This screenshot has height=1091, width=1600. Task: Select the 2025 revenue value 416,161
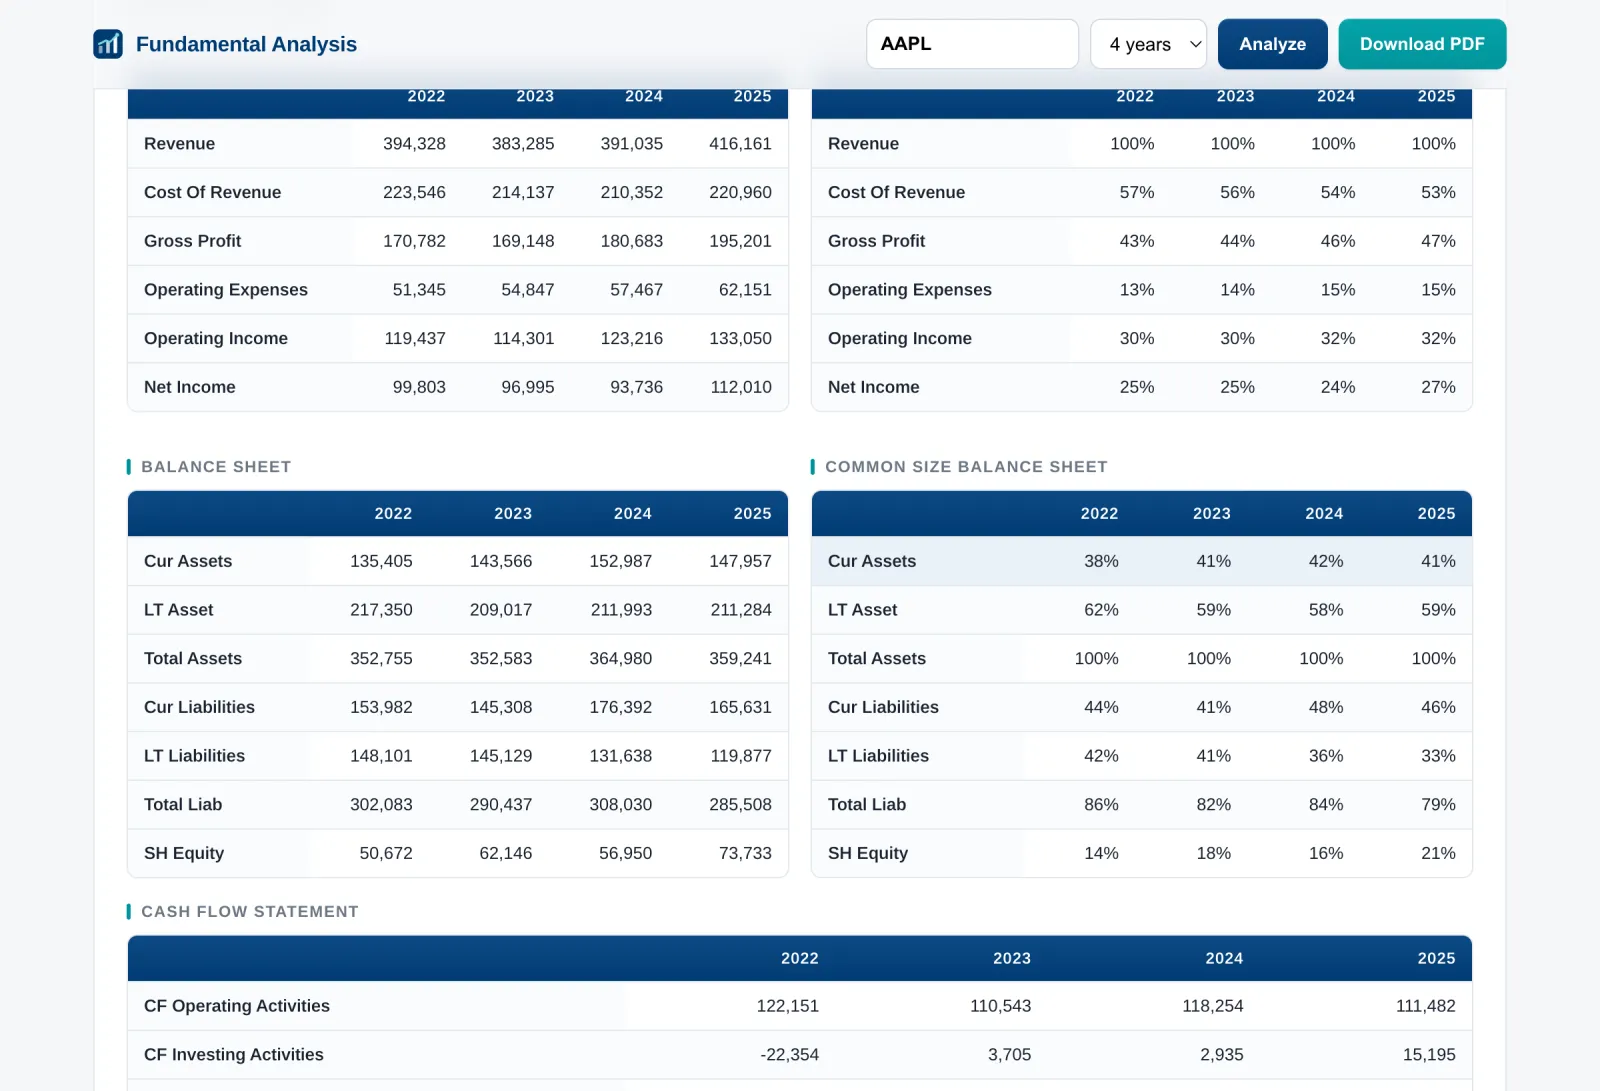coord(740,144)
